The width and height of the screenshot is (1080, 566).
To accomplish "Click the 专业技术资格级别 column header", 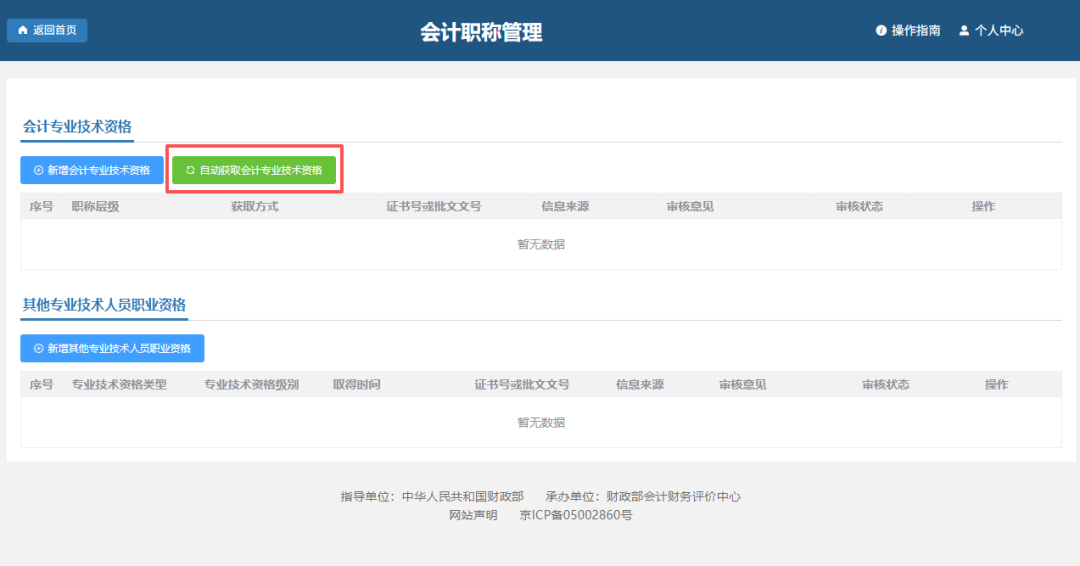I will click(x=251, y=384).
